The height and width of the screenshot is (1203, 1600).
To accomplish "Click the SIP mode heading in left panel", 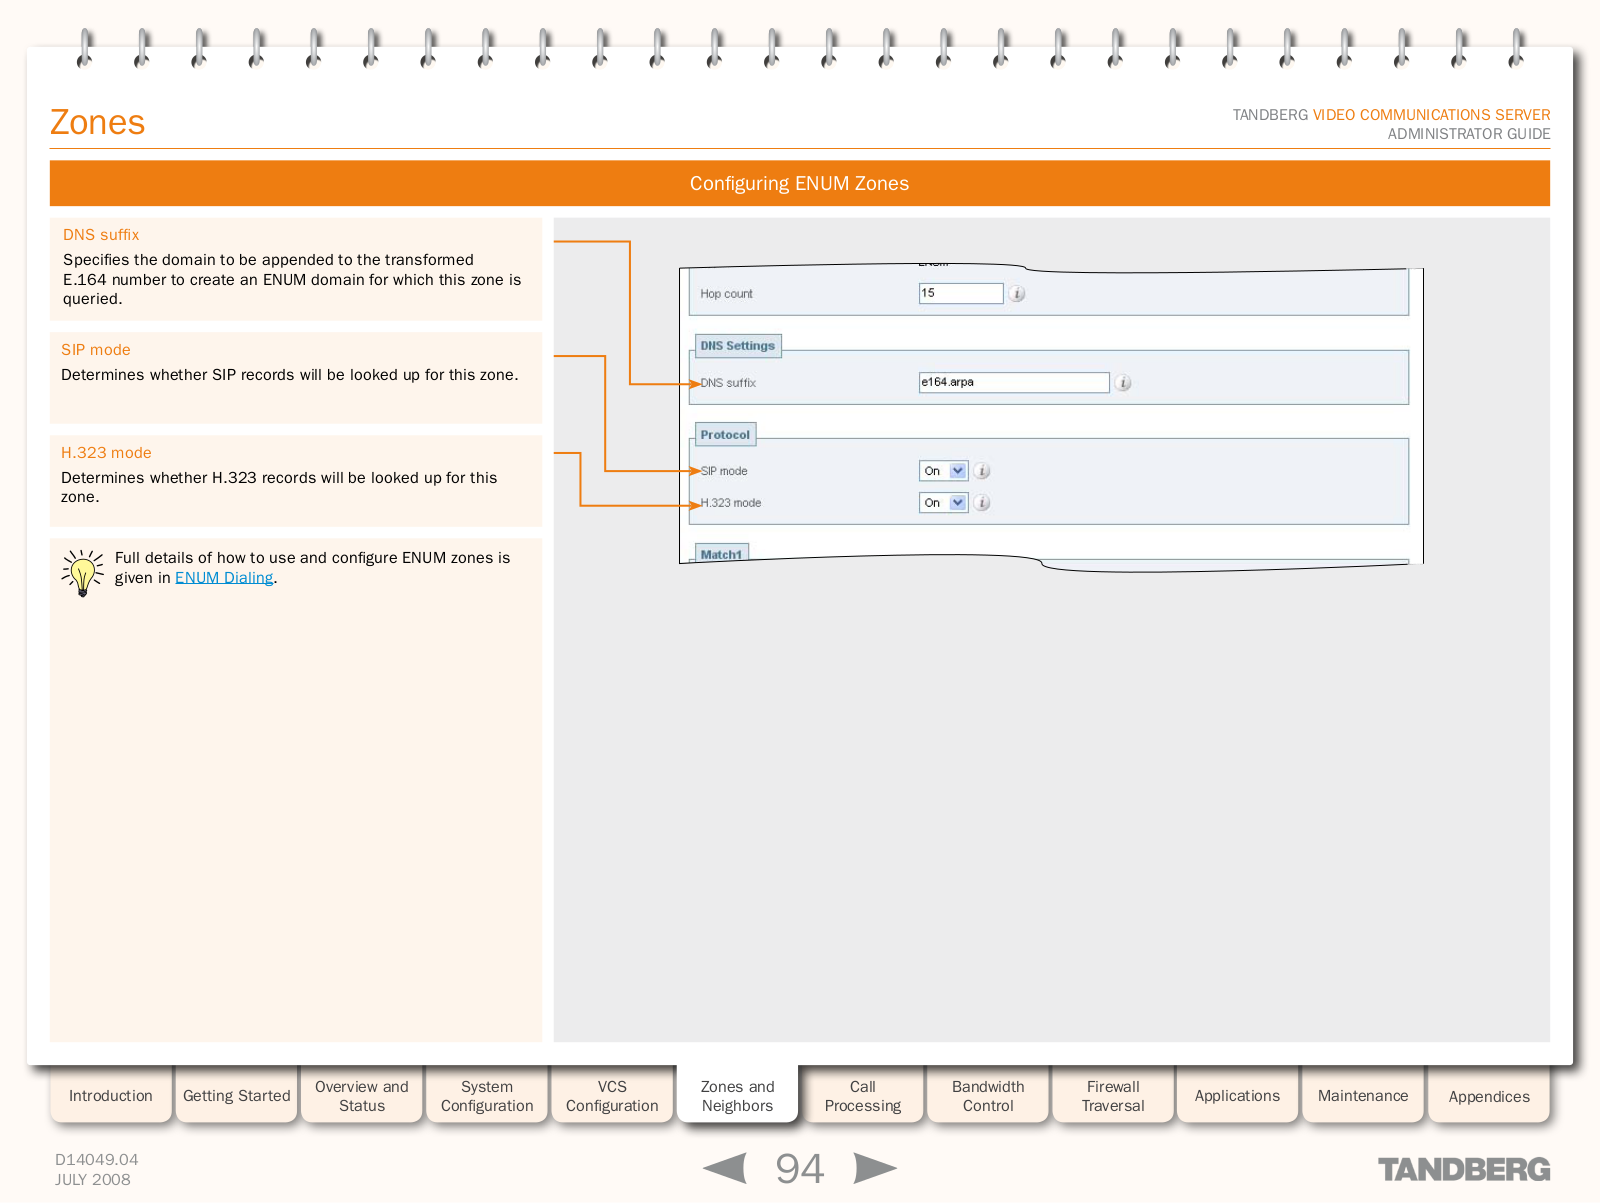I will tap(96, 350).
